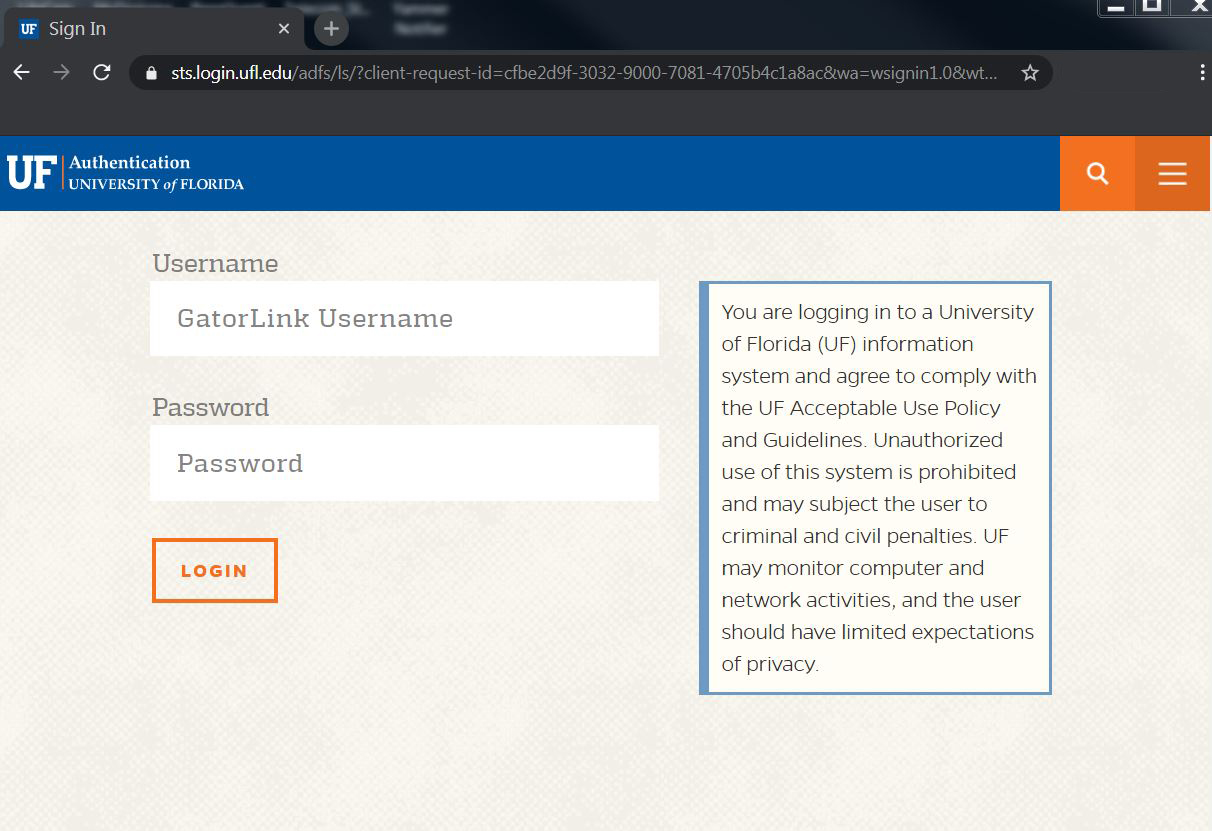
Task: Open the orange search magnifier button
Action: pos(1097,173)
